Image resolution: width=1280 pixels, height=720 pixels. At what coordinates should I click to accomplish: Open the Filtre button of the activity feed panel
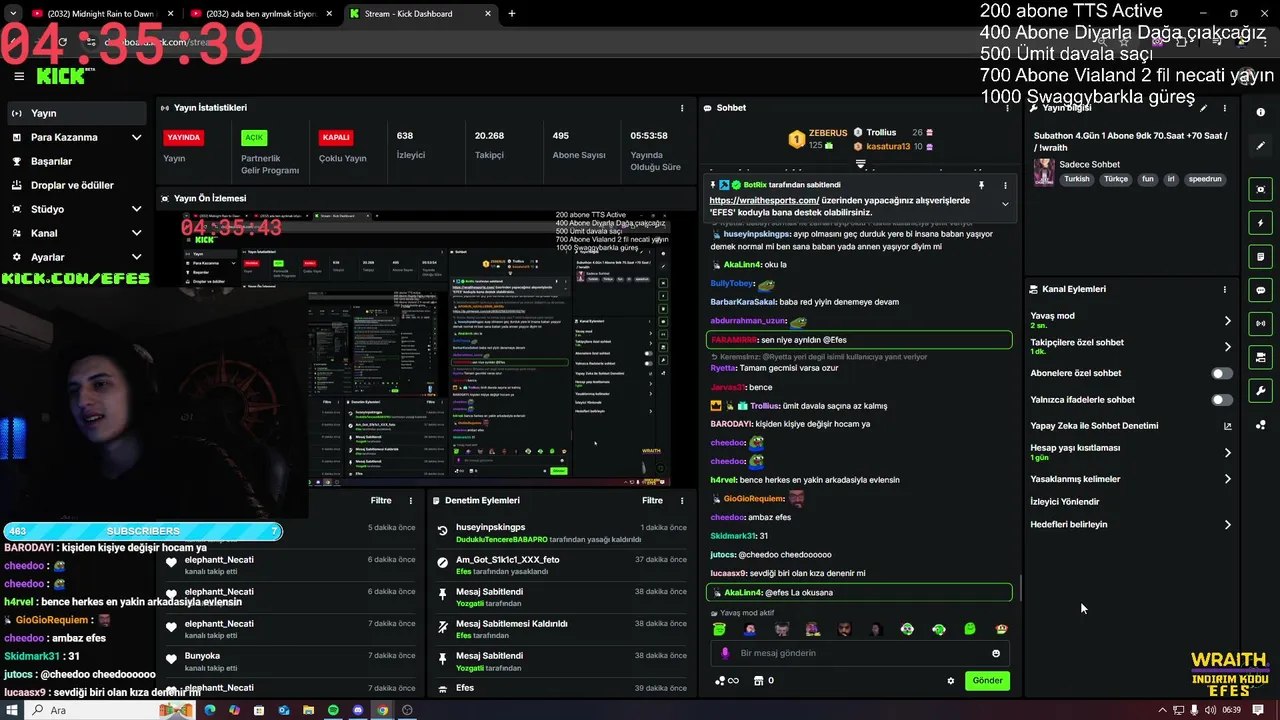click(381, 500)
